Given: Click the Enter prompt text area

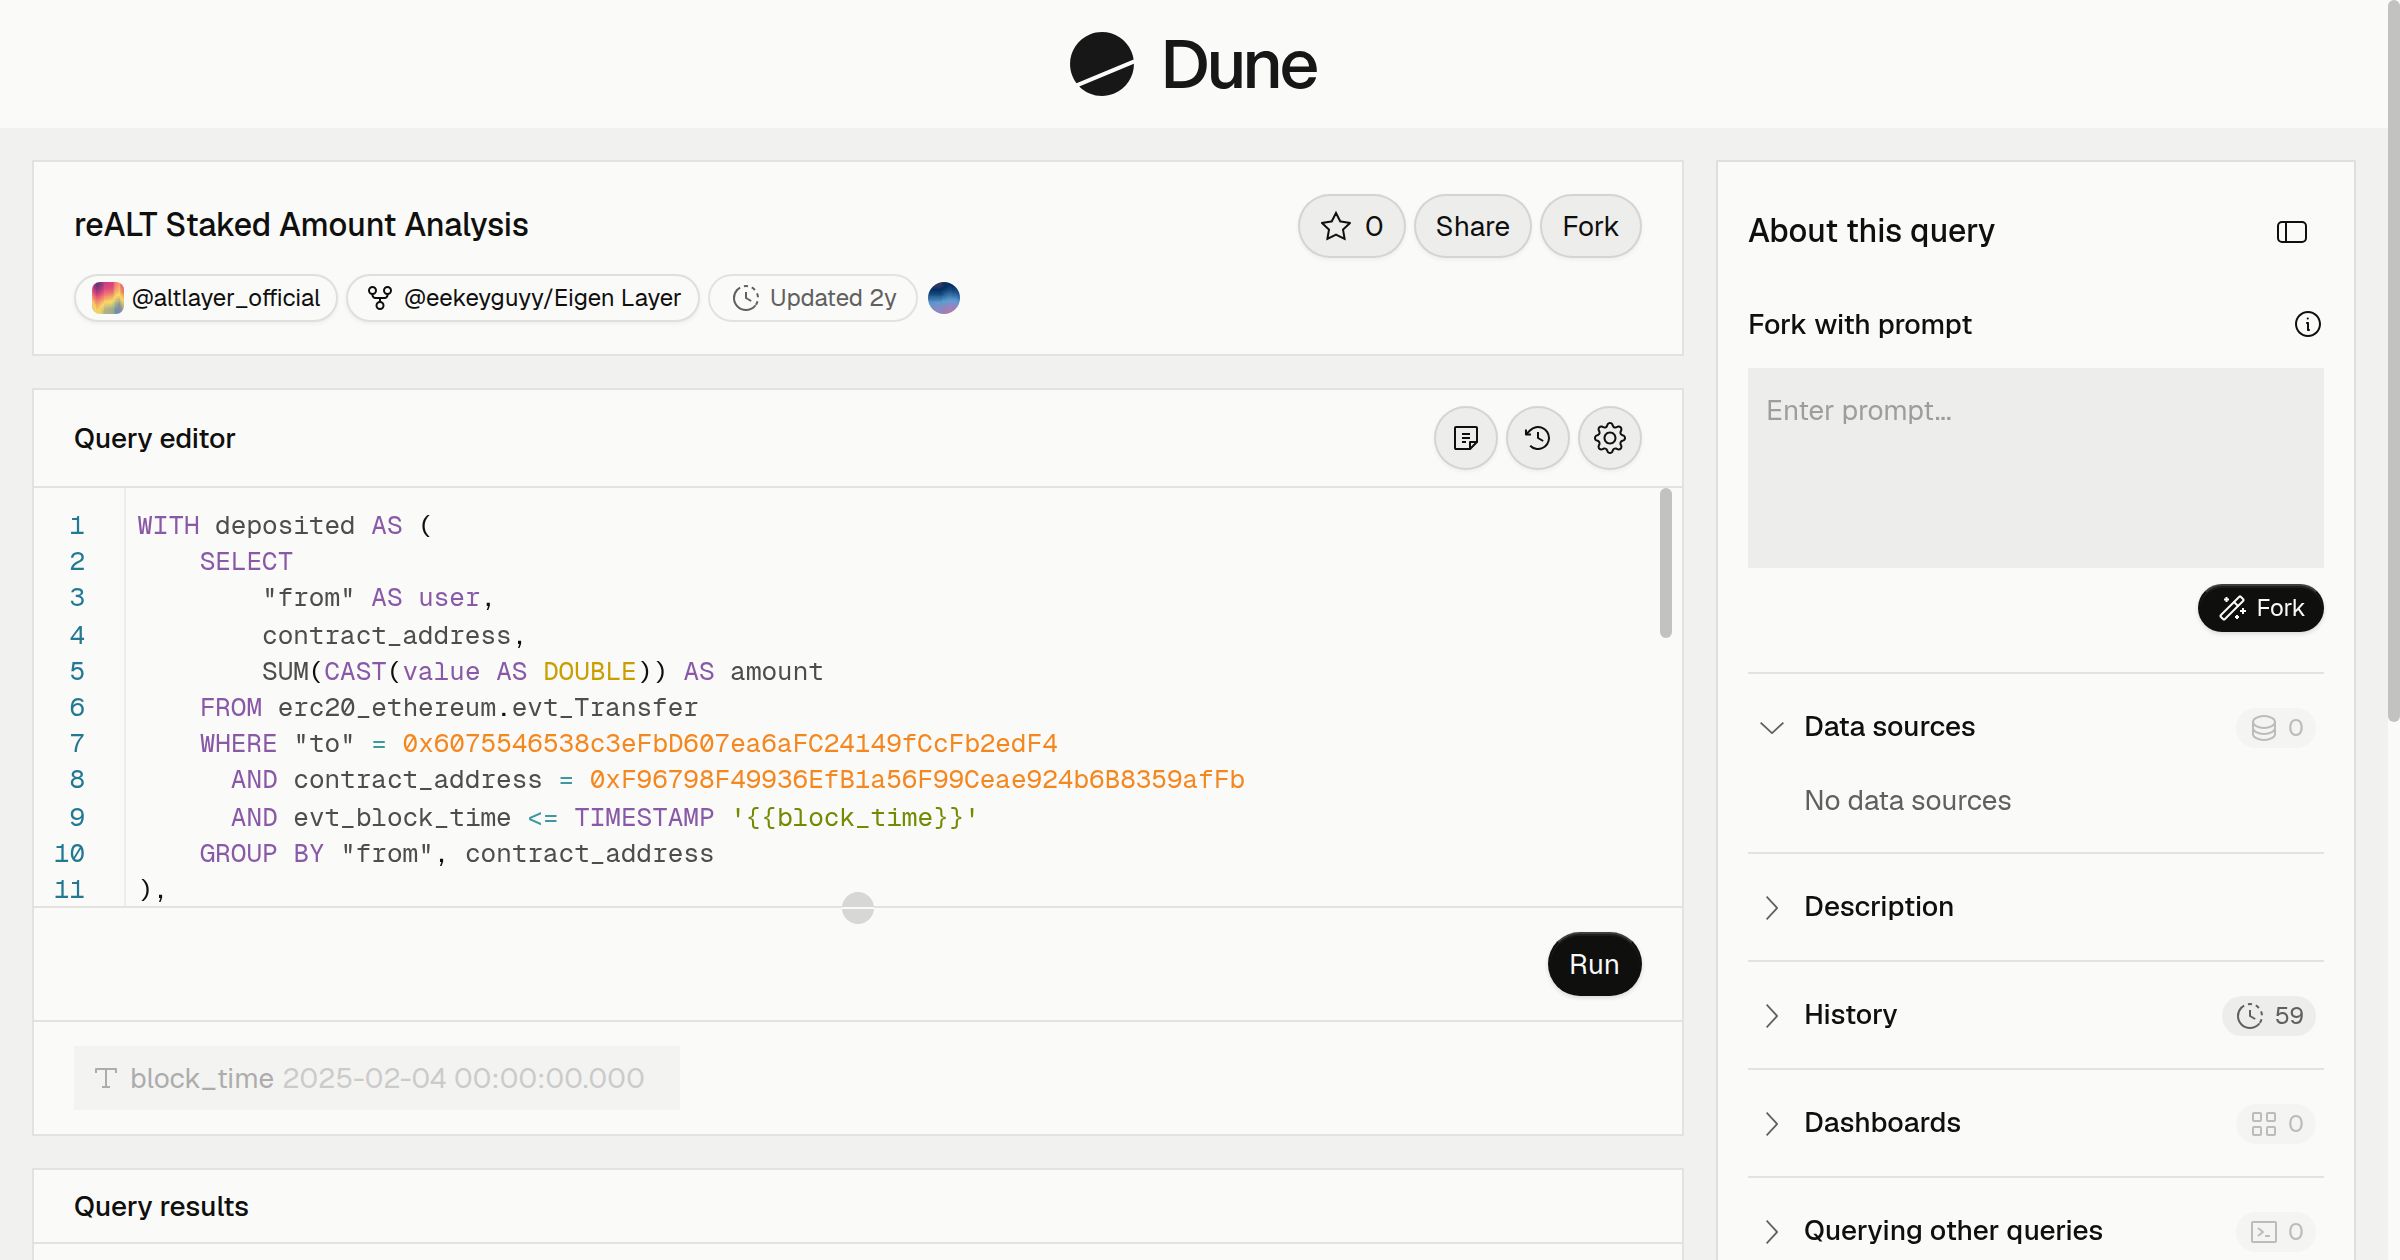Looking at the screenshot, I should tap(2035, 468).
